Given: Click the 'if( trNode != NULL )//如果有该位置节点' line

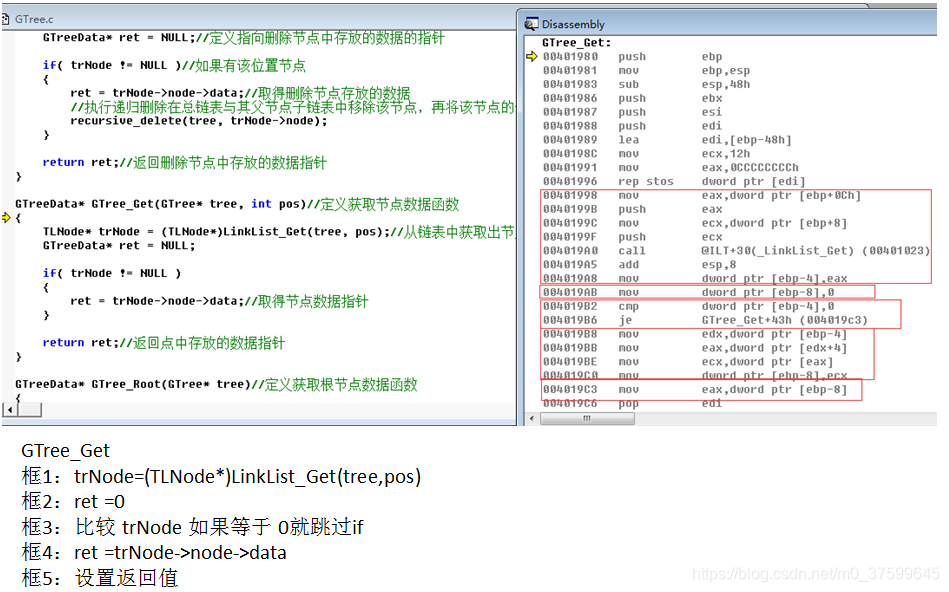Looking at the screenshot, I should click(x=174, y=65).
